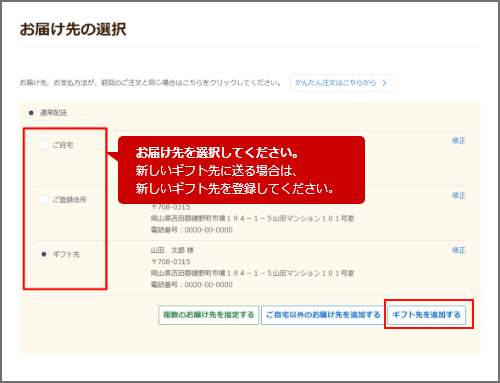Screen dimensions: 500x383
Task: Click the red instruction callout bubble
Action: click(x=241, y=170)
